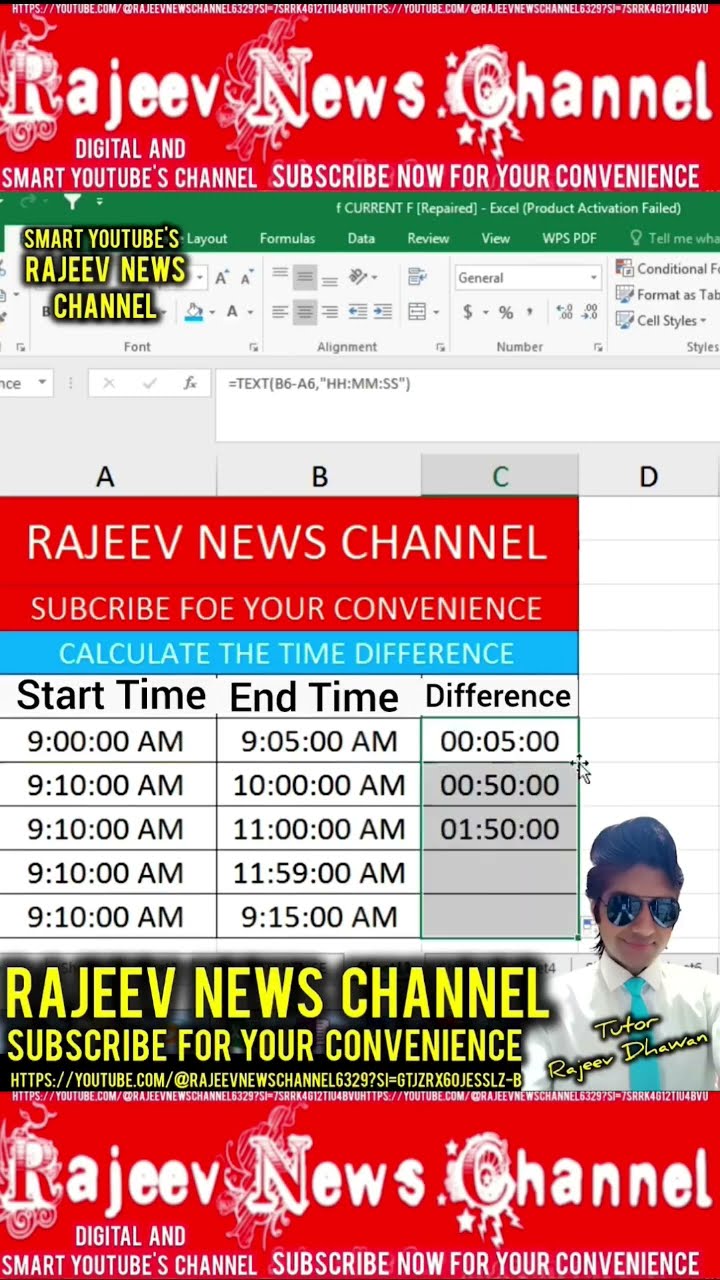Click the Increase Font Size icon

222,277
